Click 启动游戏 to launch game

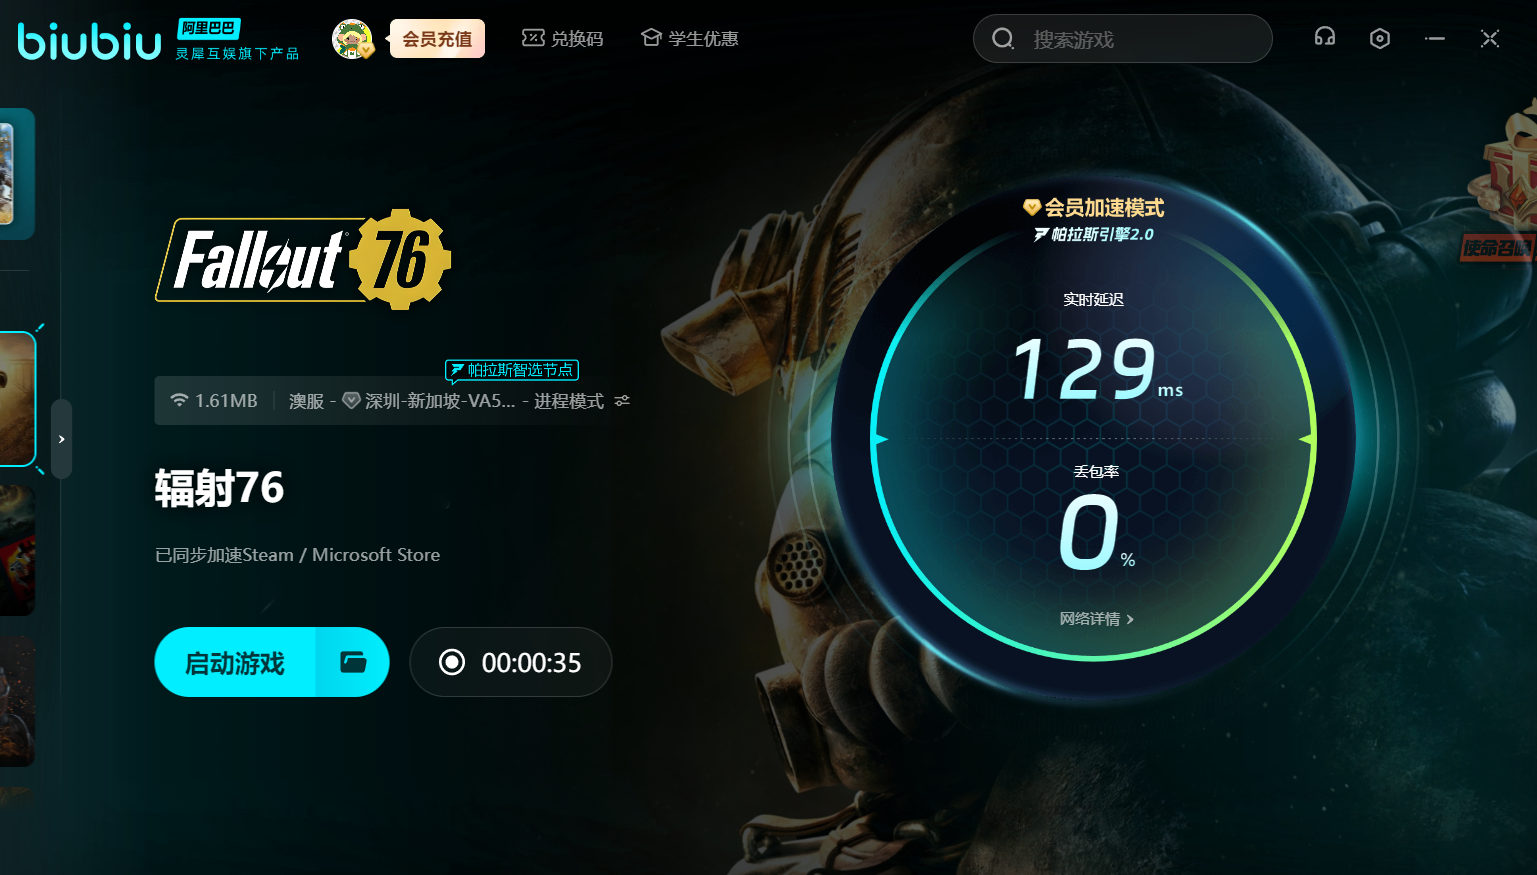coord(236,662)
